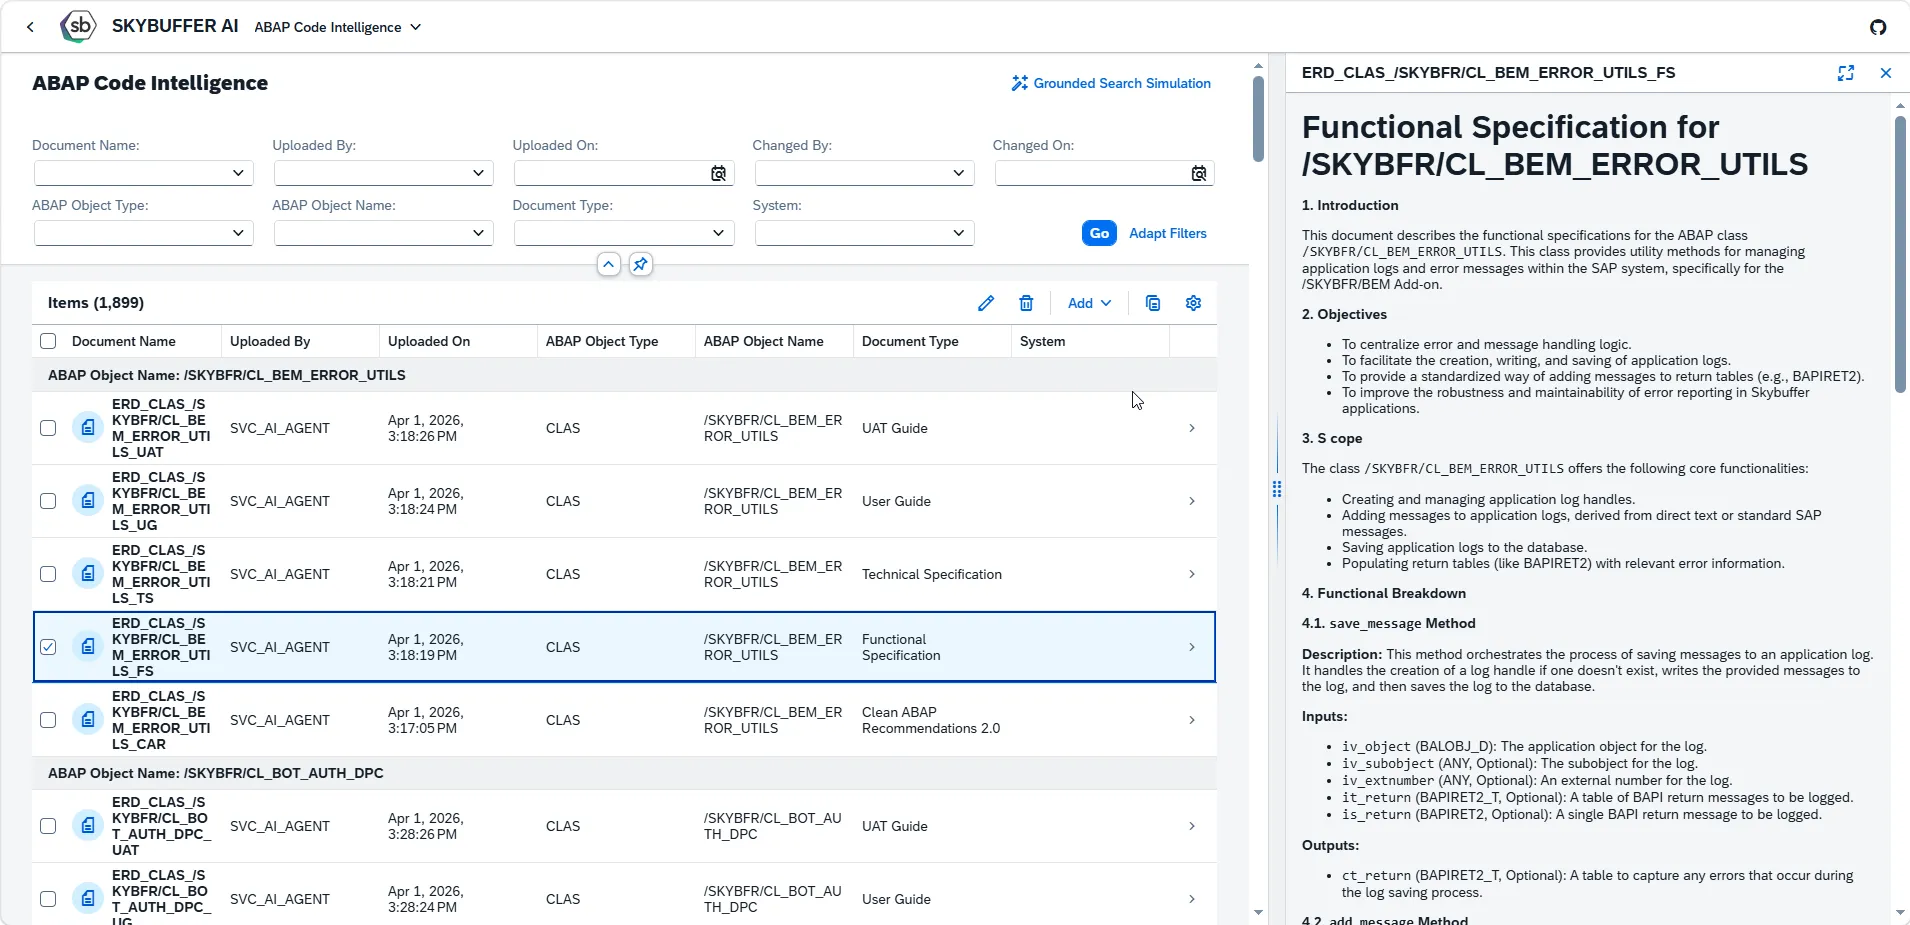Open the Document Type column header
The width and height of the screenshot is (1910, 925).
(x=932, y=341)
